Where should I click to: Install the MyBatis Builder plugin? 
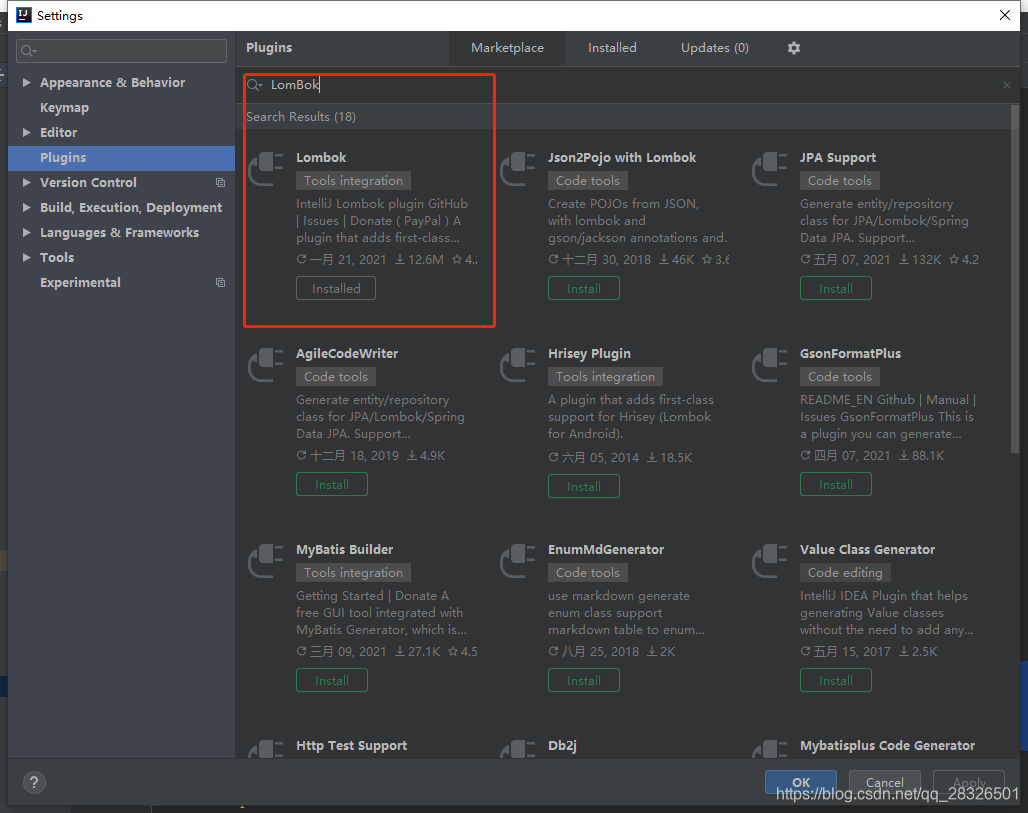[332, 681]
